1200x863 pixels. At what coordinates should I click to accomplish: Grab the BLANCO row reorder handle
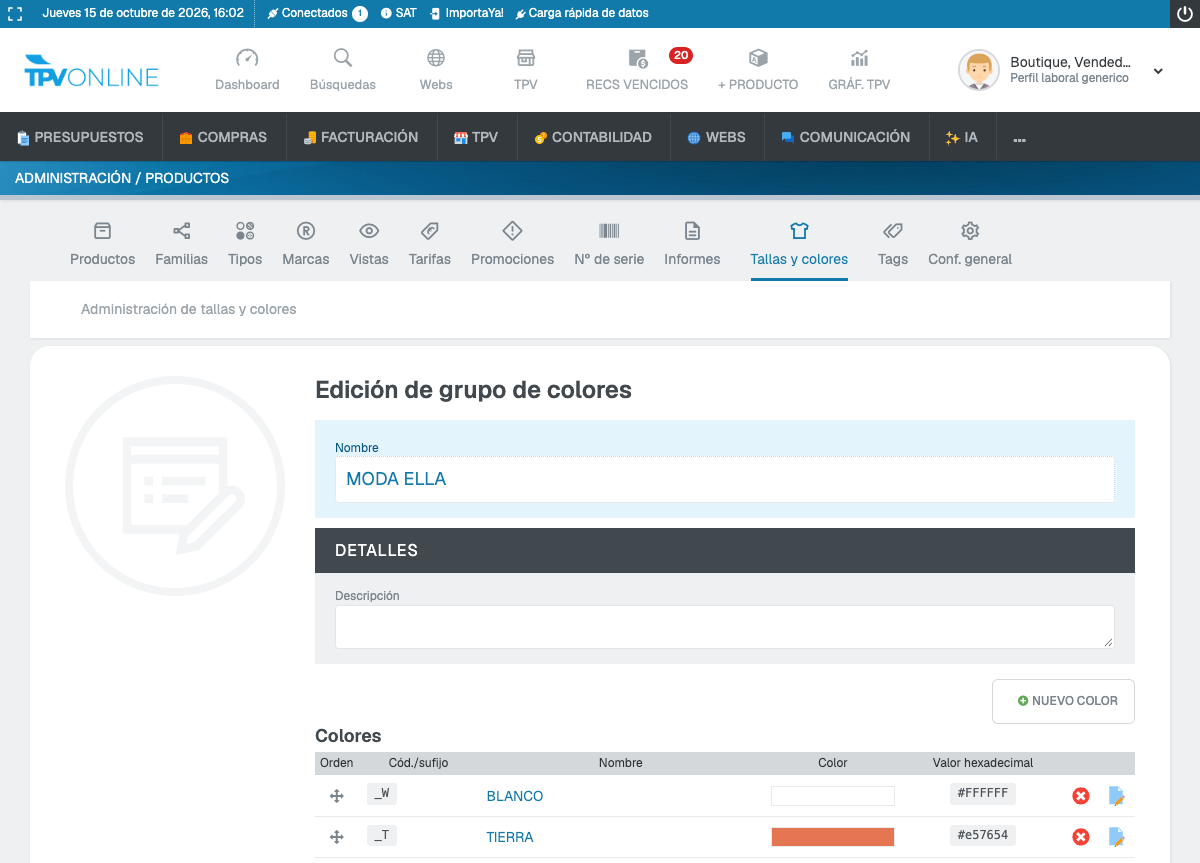(x=337, y=796)
